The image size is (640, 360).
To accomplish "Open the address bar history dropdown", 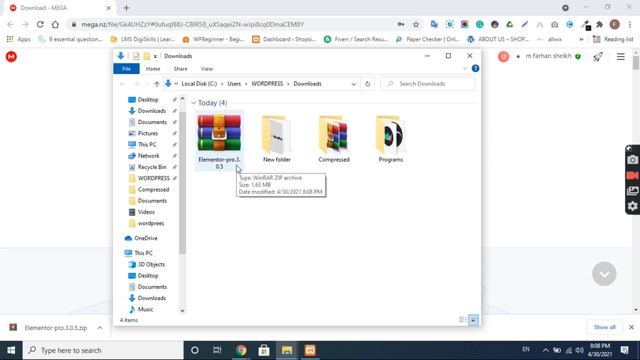I will click(353, 84).
